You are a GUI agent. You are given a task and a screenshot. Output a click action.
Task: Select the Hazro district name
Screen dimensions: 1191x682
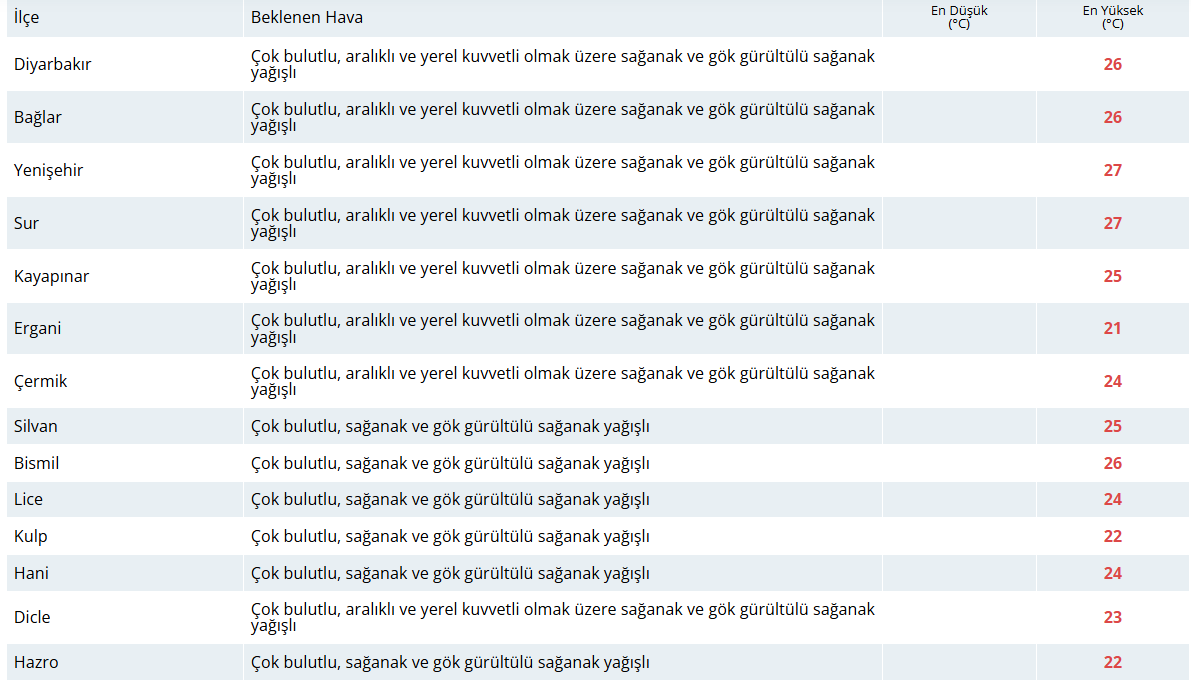click(x=36, y=662)
